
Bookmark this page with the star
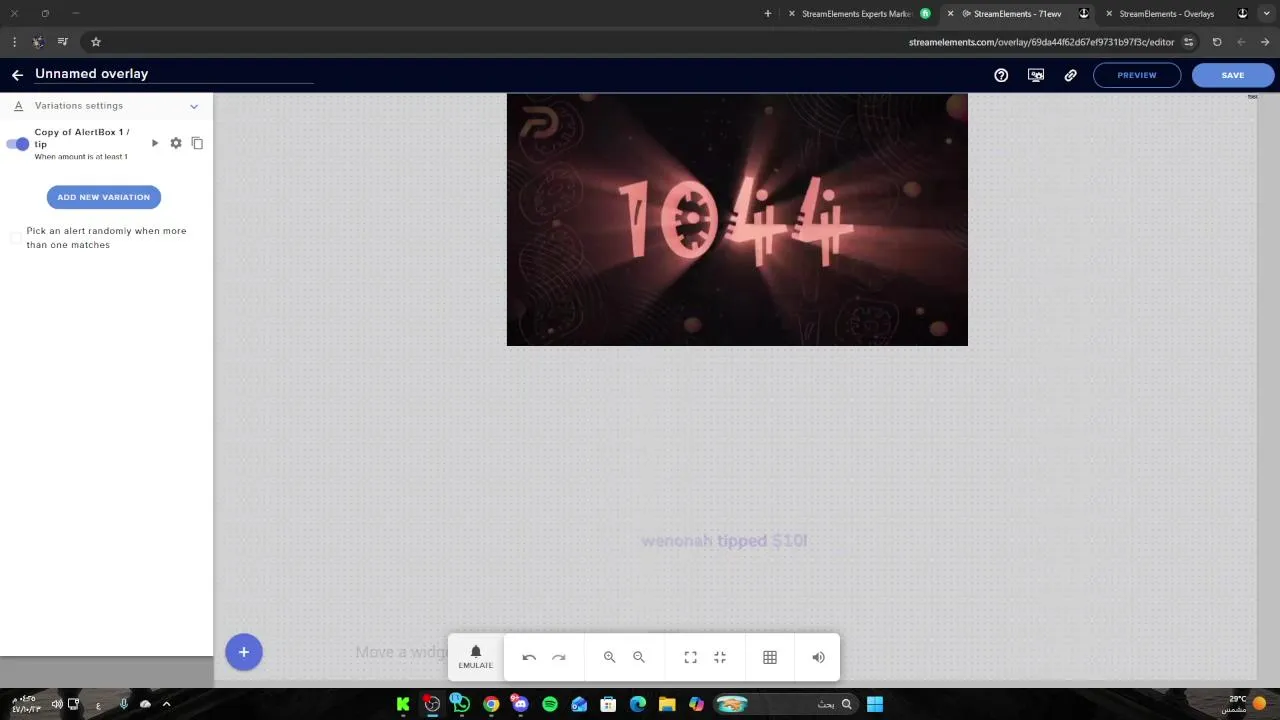[x=96, y=42]
